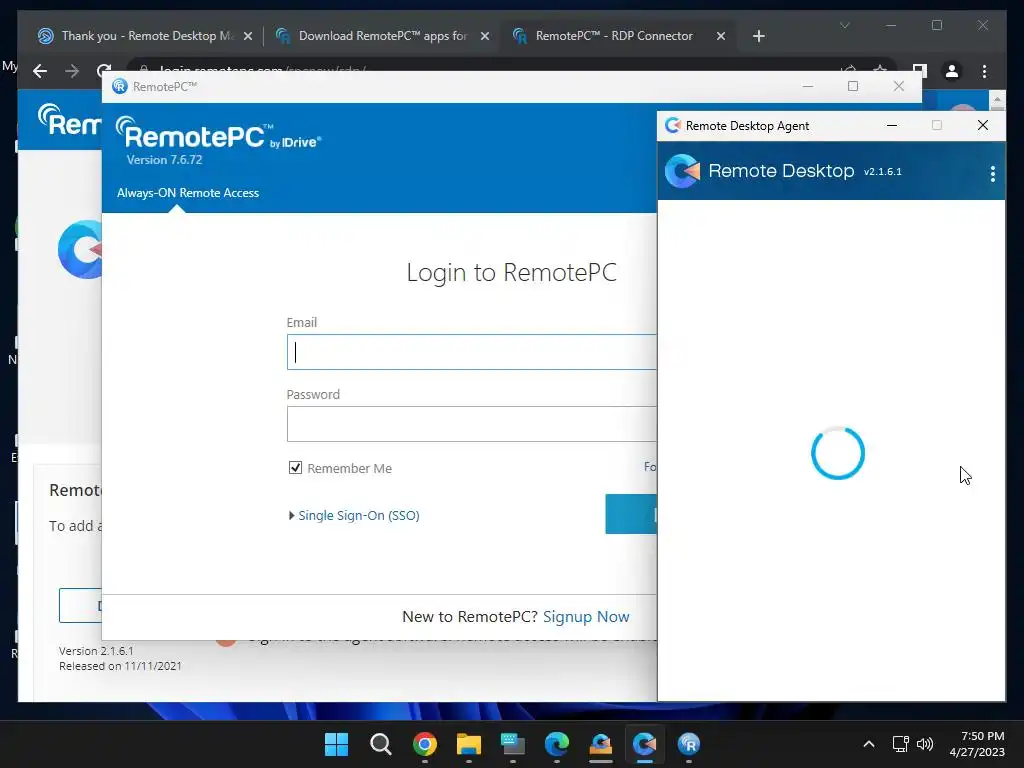
Task: Close the Thank you browser tab
Action: pyautogui.click(x=248, y=36)
